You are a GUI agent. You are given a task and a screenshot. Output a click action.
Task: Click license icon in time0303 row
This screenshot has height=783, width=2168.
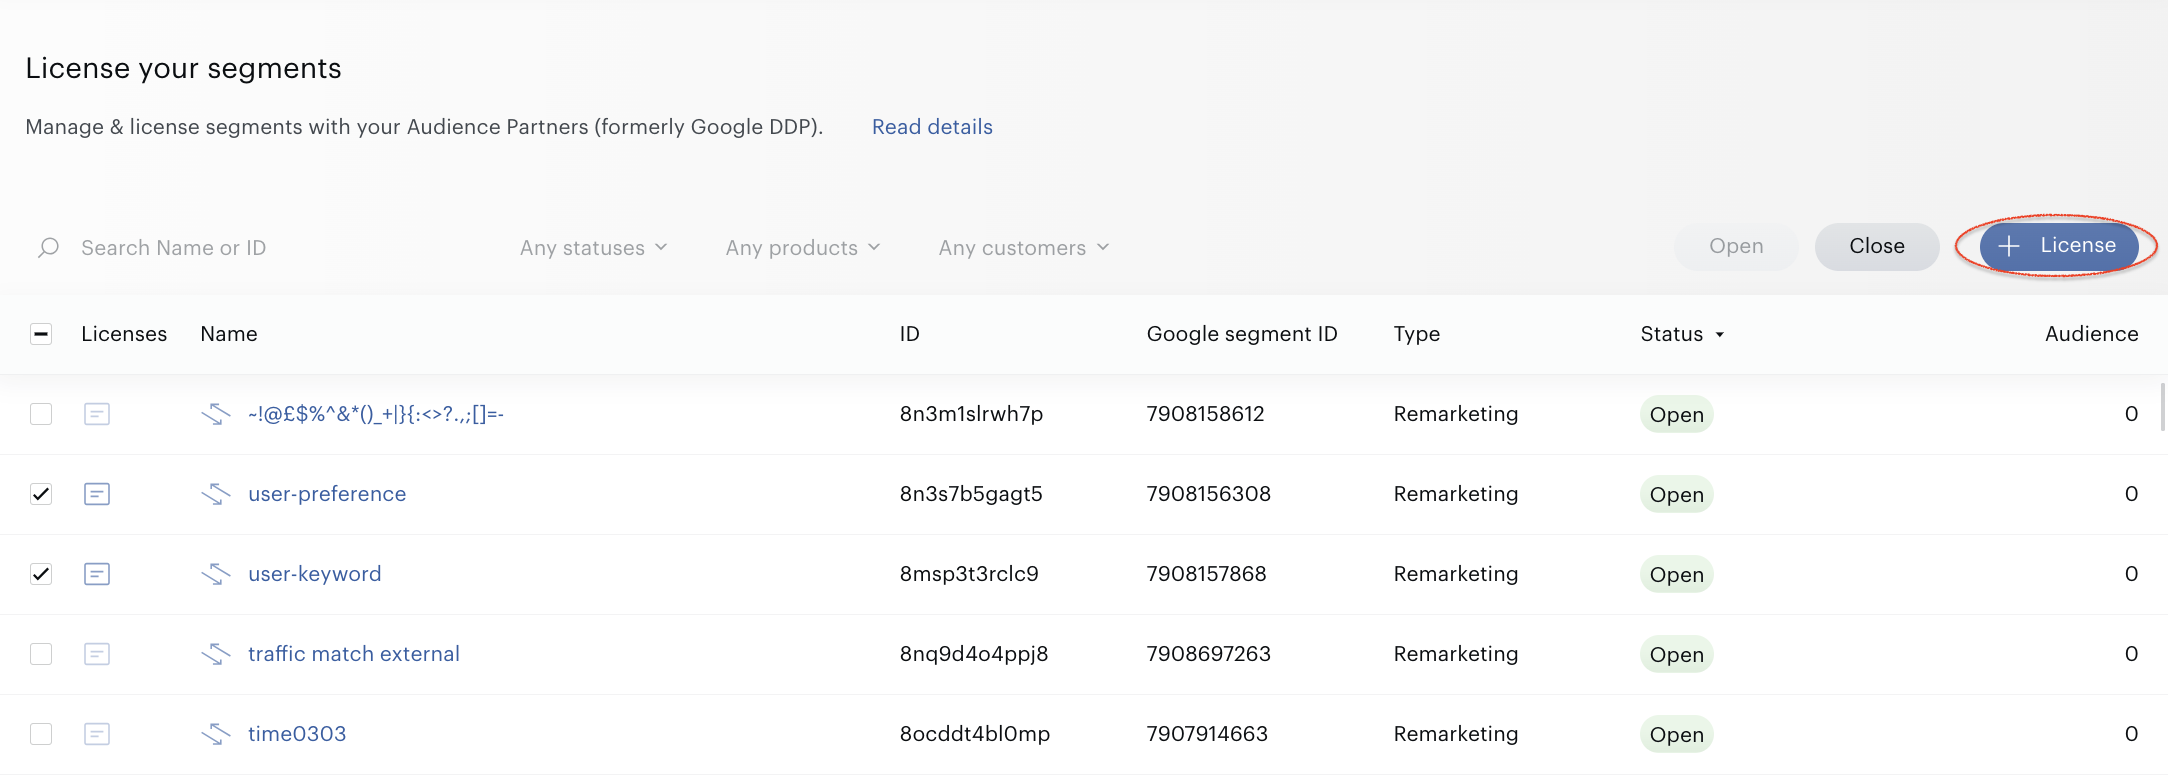97,734
